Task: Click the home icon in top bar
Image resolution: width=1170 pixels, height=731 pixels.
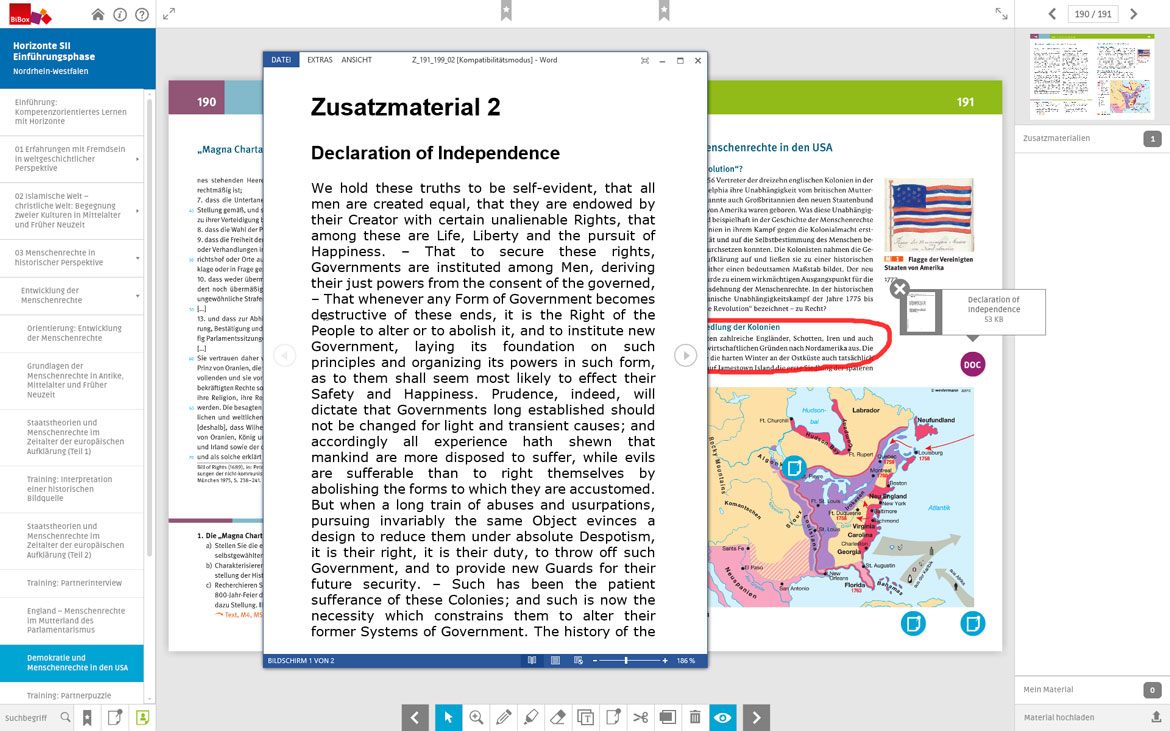Action: pos(97,14)
